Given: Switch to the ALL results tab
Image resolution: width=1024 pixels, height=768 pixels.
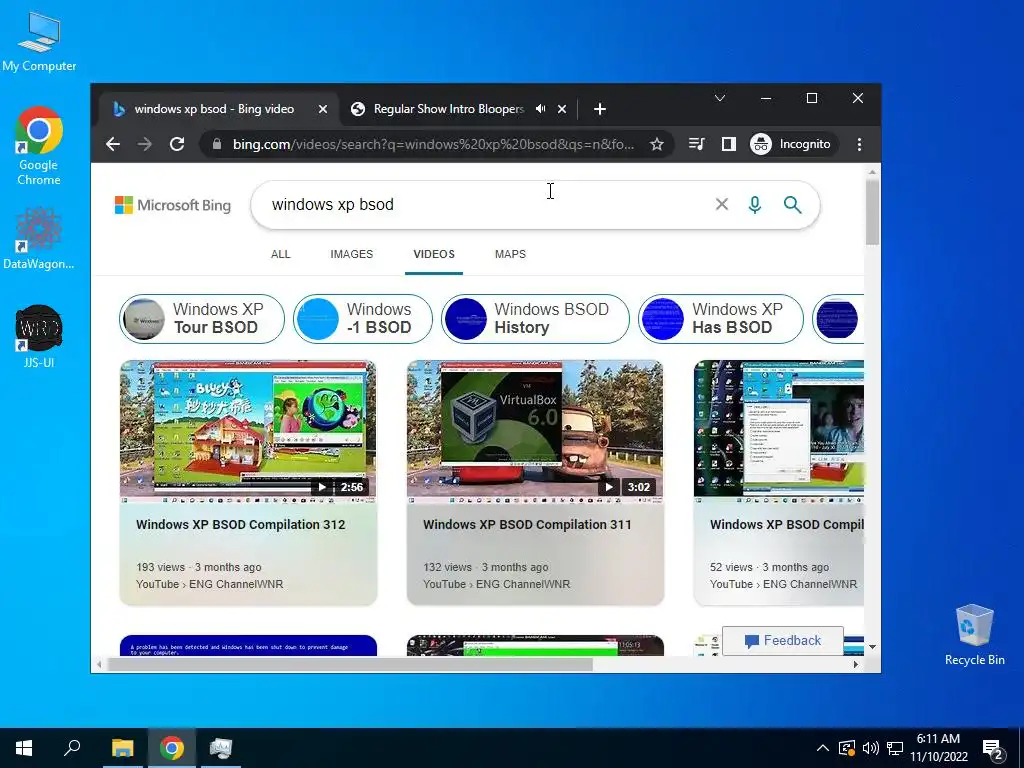Looking at the screenshot, I should [x=281, y=254].
